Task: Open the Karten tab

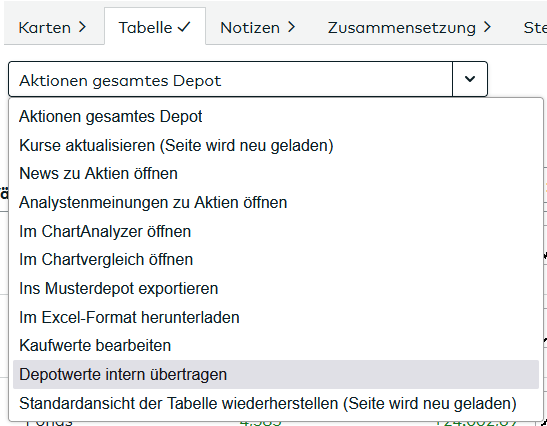Action: (53, 27)
